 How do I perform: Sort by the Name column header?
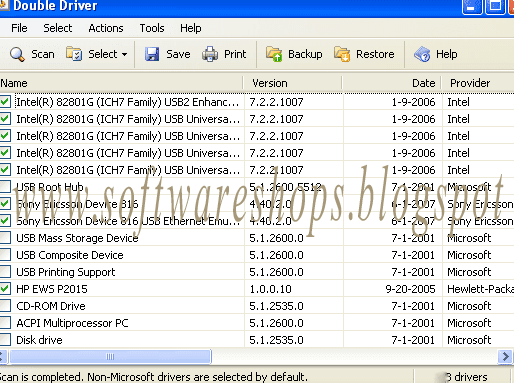[x=121, y=83]
